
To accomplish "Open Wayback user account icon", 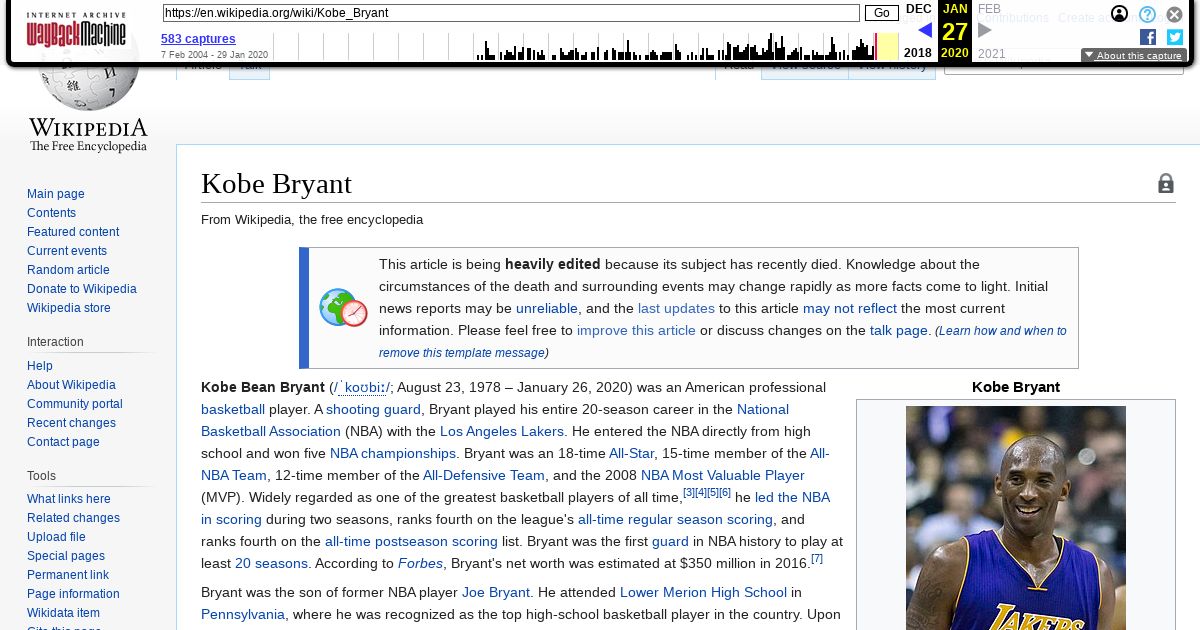I will (1120, 14).
